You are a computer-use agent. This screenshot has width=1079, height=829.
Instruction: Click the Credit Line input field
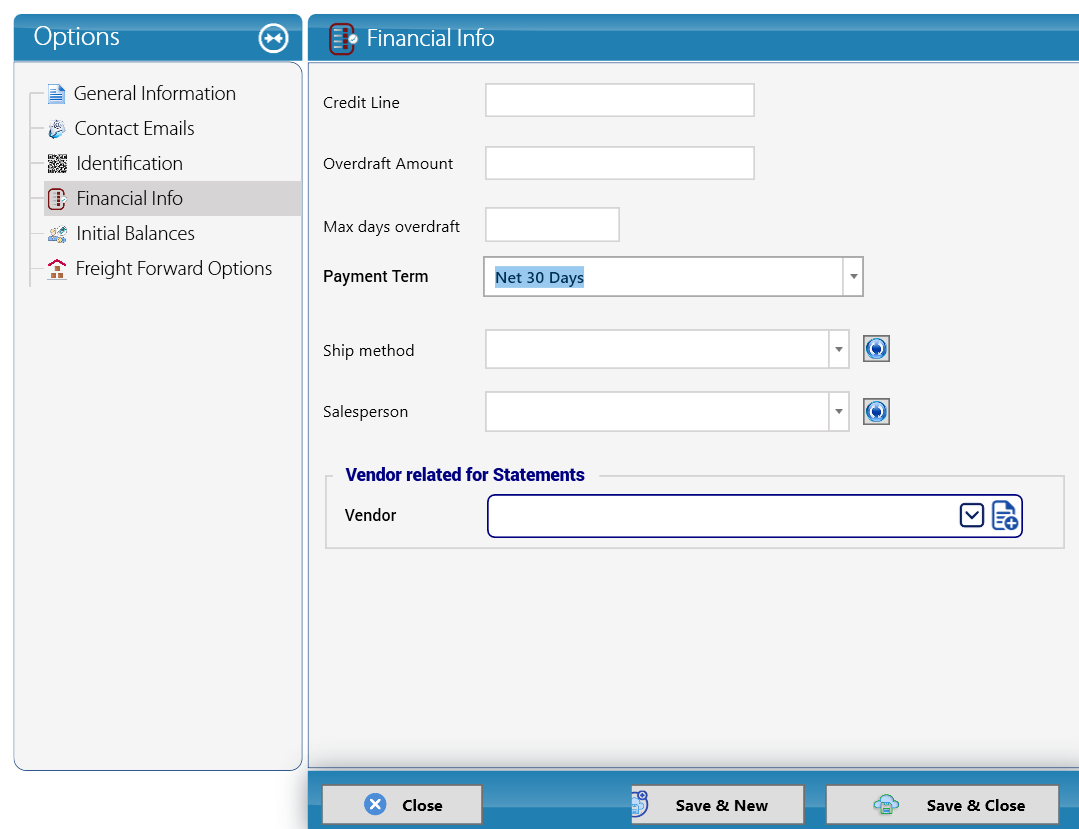point(620,100)
